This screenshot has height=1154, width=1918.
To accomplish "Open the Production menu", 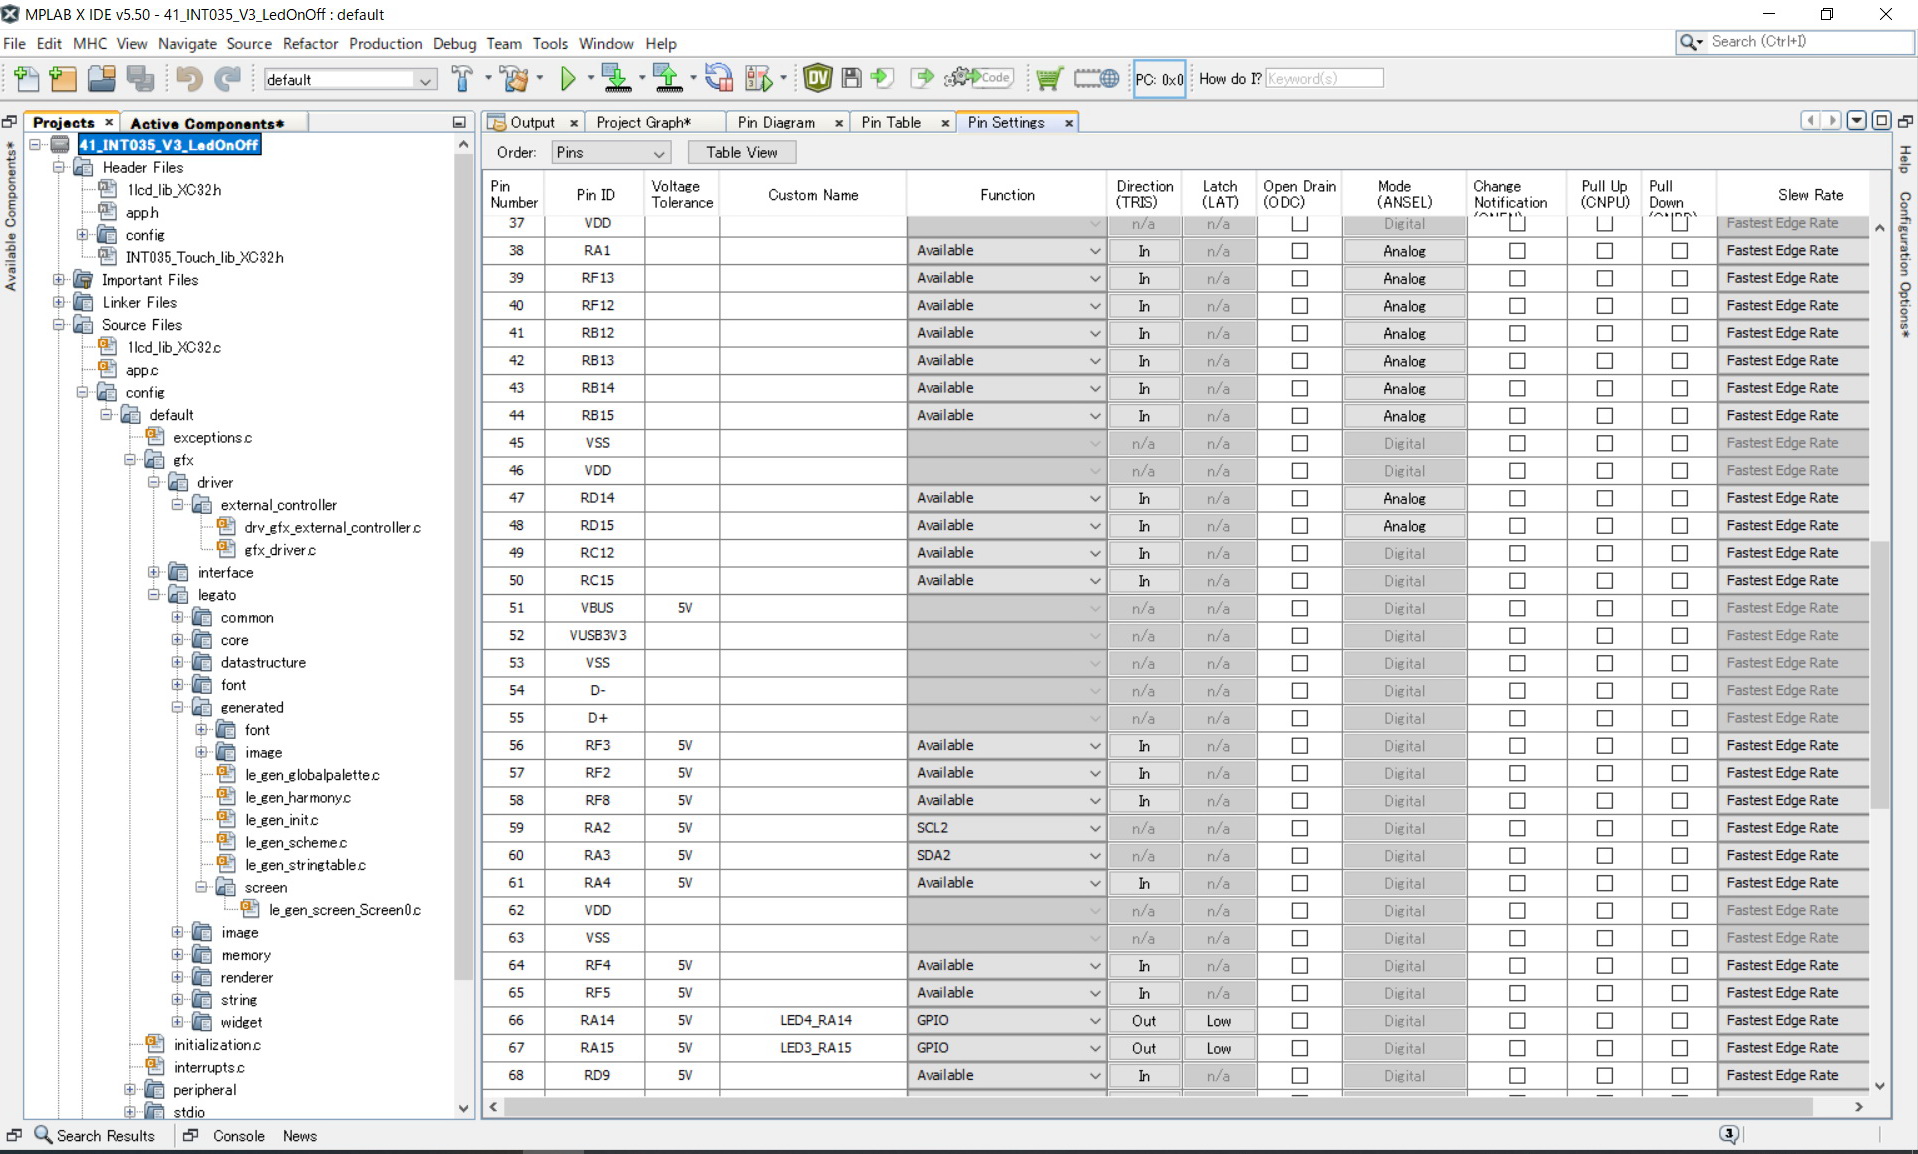I will pyautogui.click(x=385, y=43).
